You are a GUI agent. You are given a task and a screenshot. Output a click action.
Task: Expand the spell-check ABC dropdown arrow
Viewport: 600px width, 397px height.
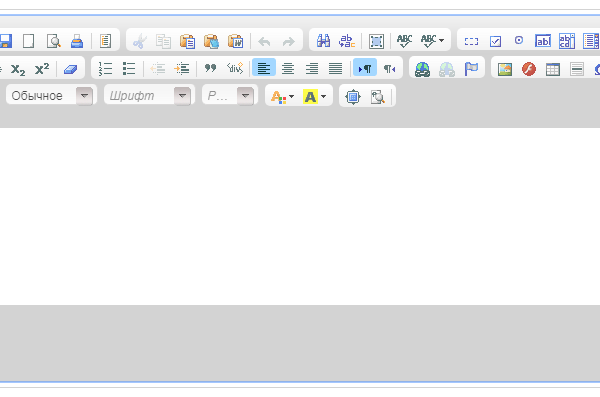click(442, 40)
